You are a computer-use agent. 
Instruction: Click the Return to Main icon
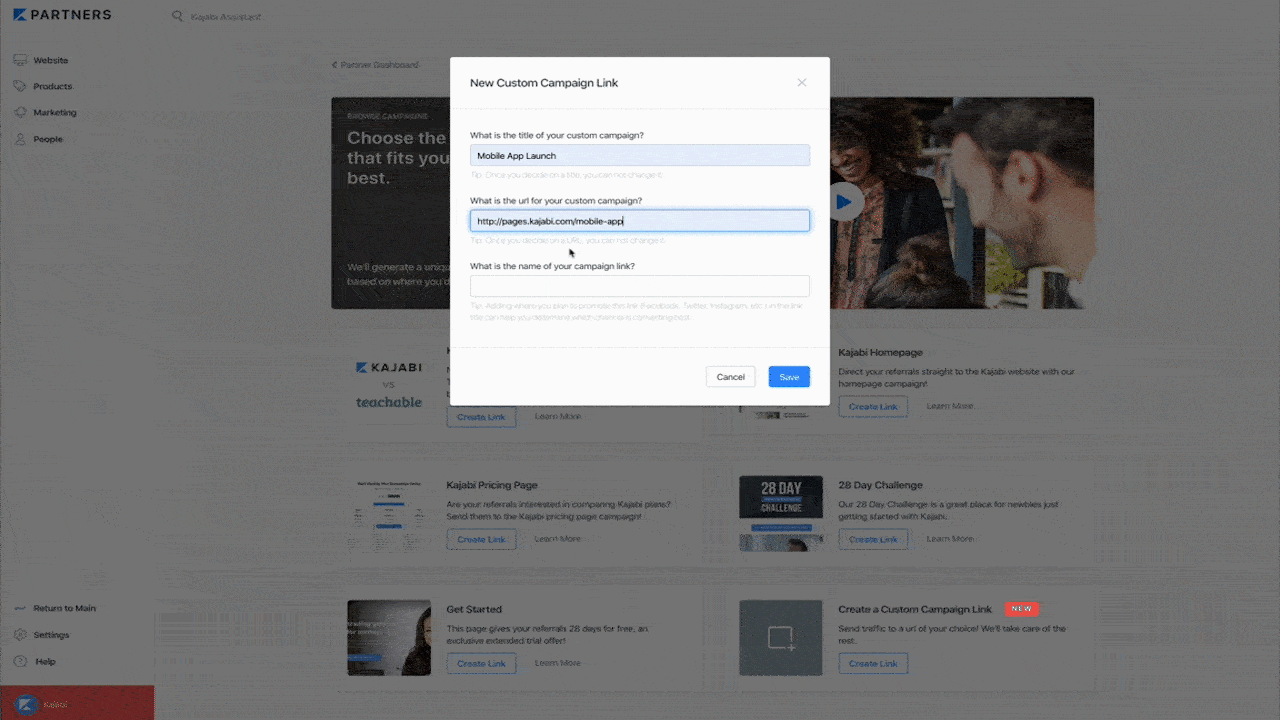[x=20, y=608]
